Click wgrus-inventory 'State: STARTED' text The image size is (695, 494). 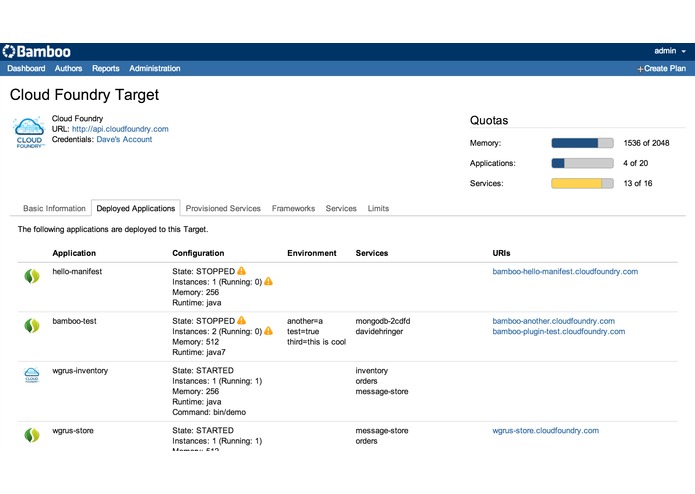(203, 370)
